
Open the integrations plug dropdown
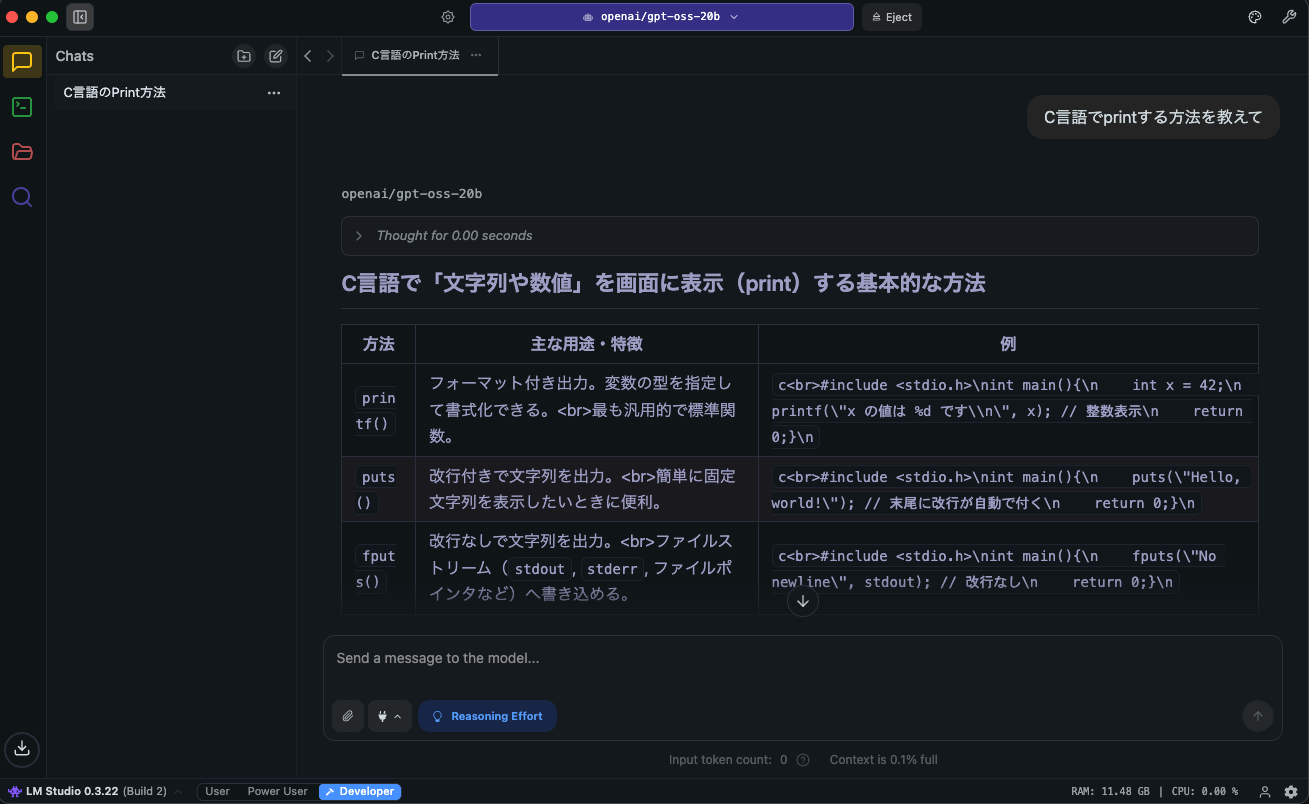(x=390, y=716)
